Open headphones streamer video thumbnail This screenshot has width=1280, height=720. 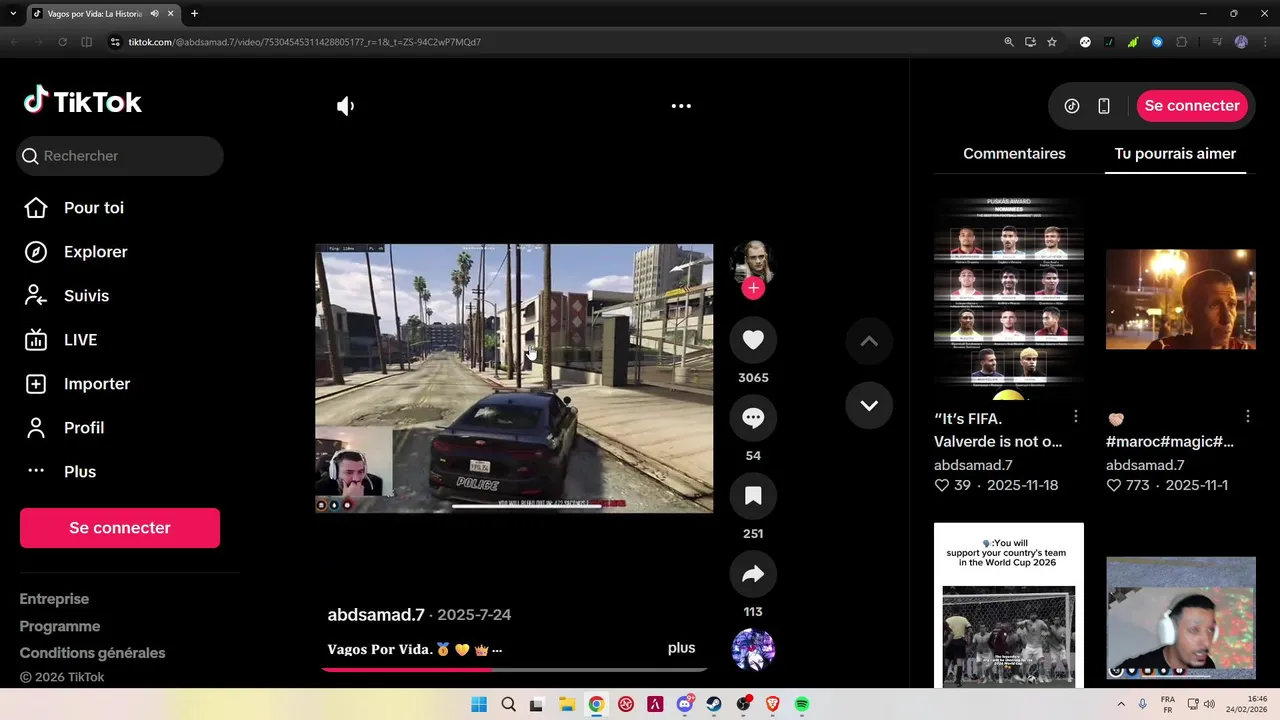pyautogui.click(x=1181, y=618)
